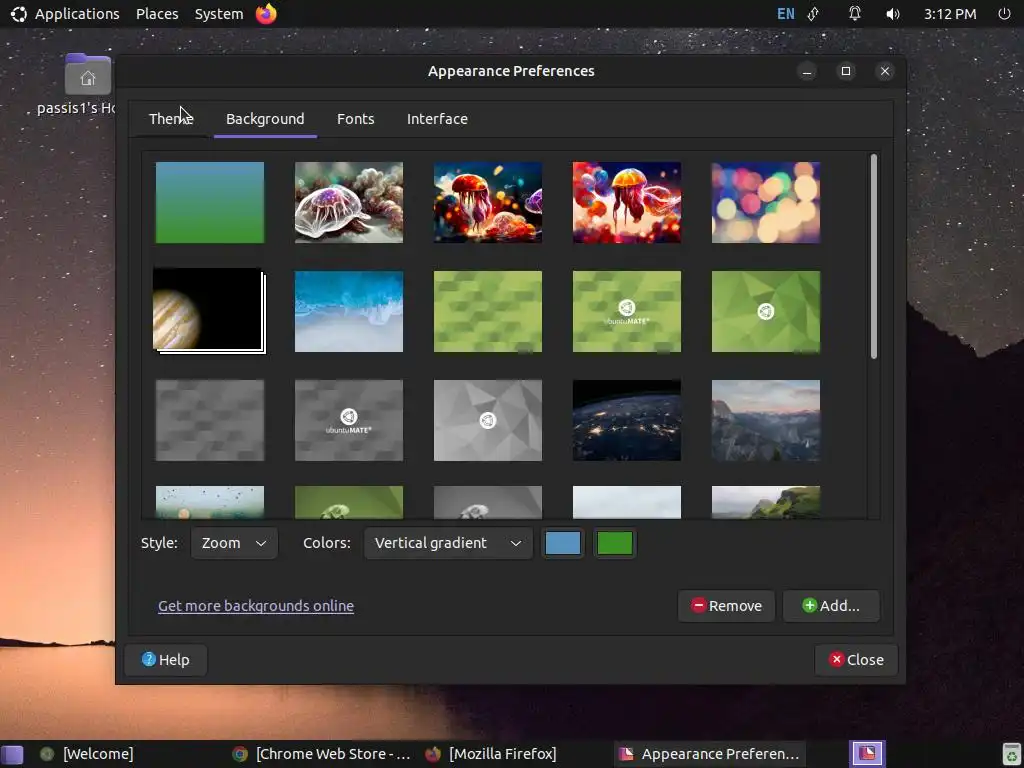The image size is (1024, 768).
Task: Click the Ubuntu MATE logo in the top panel
Action: (x=18, y=14)
